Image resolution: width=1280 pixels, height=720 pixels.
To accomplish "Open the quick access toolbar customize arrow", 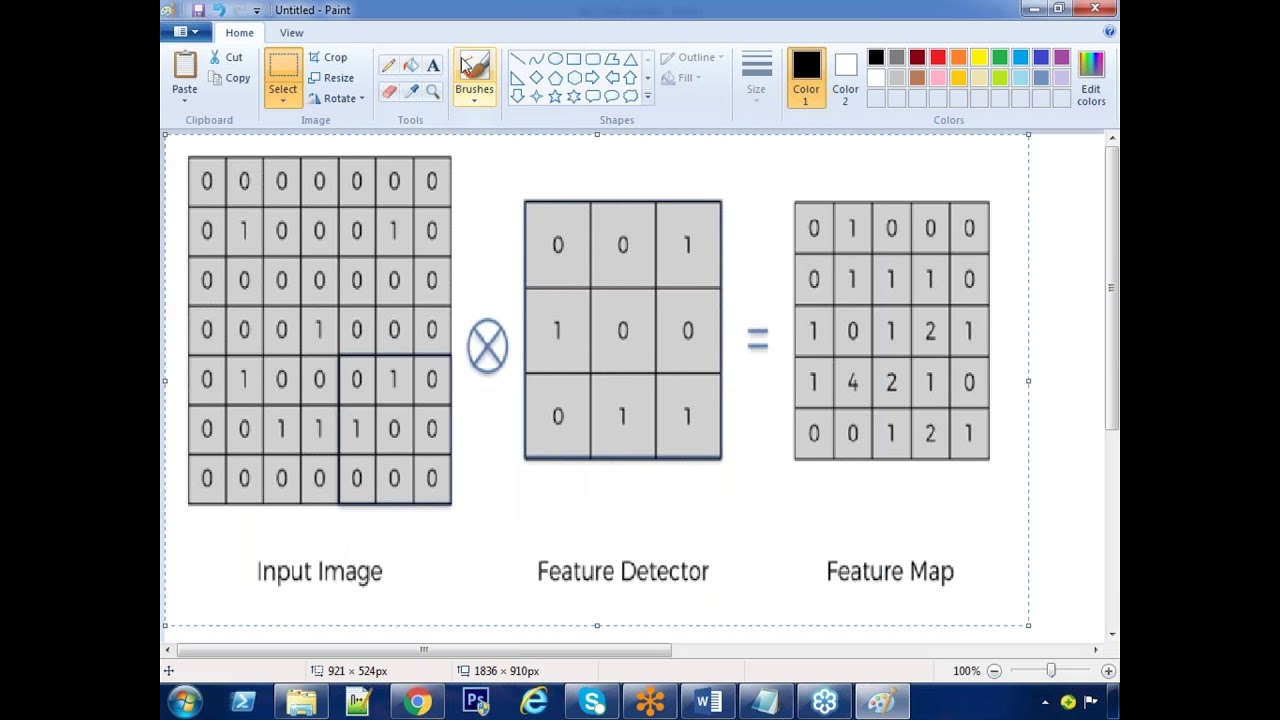I will coord(257,10).
